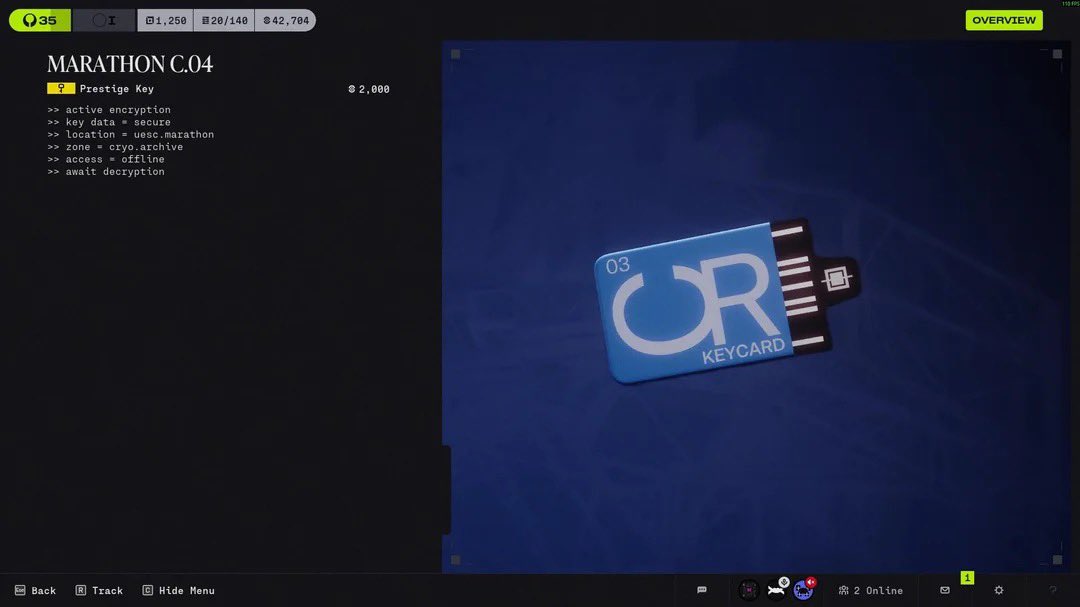Image resolution: width=1080 pixels, height=607 pixels.
Task: Click the Marathon C.04 title
Action: coord(129,64)
